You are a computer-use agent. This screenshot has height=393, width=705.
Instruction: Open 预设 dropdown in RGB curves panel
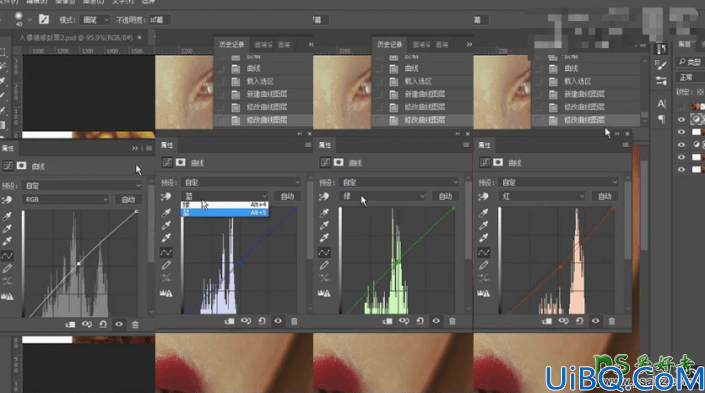point(81,186)
